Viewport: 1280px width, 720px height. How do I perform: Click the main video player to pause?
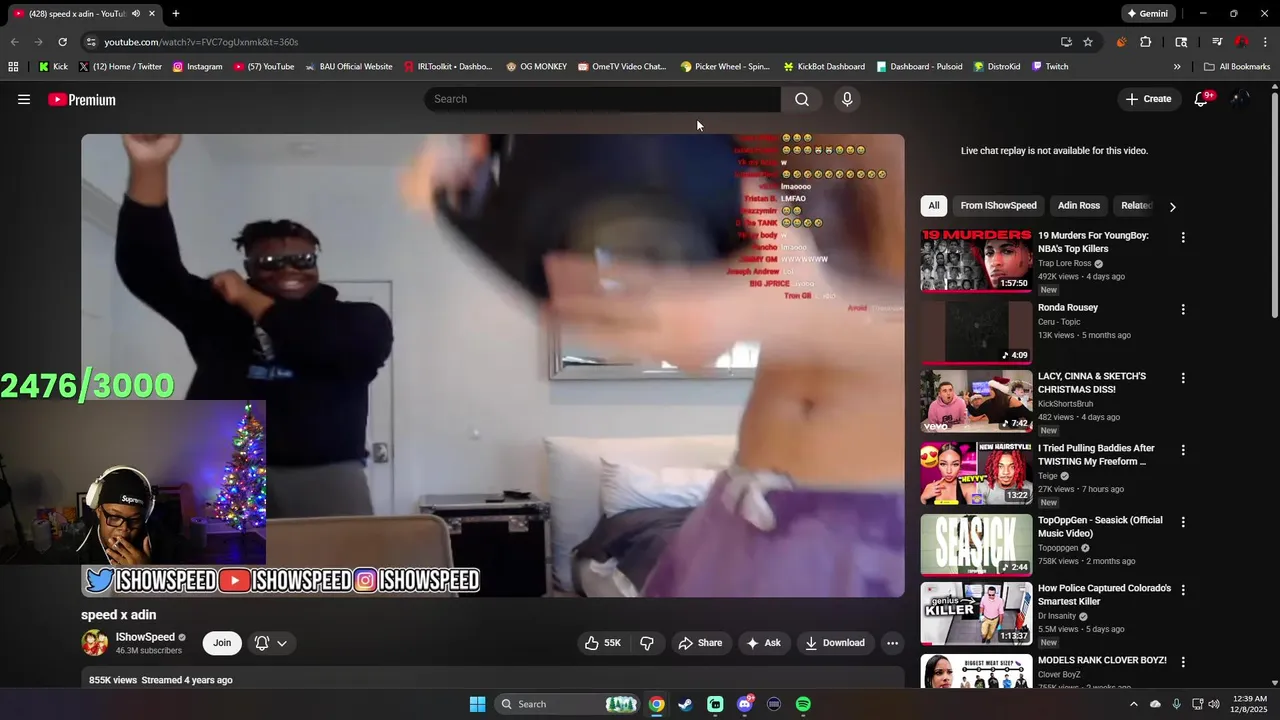pos(493,365)
